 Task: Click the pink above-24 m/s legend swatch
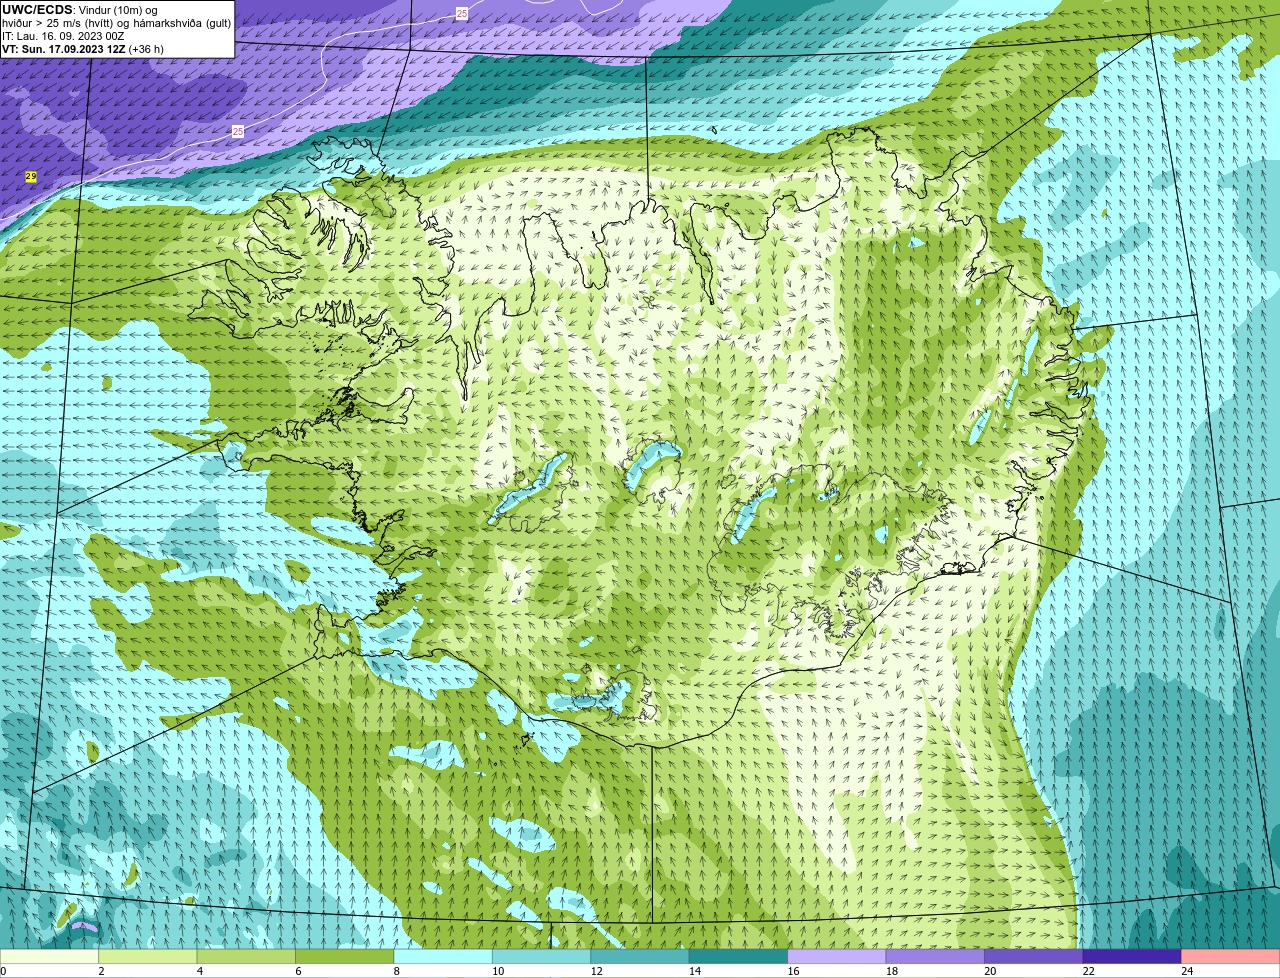1231,957
